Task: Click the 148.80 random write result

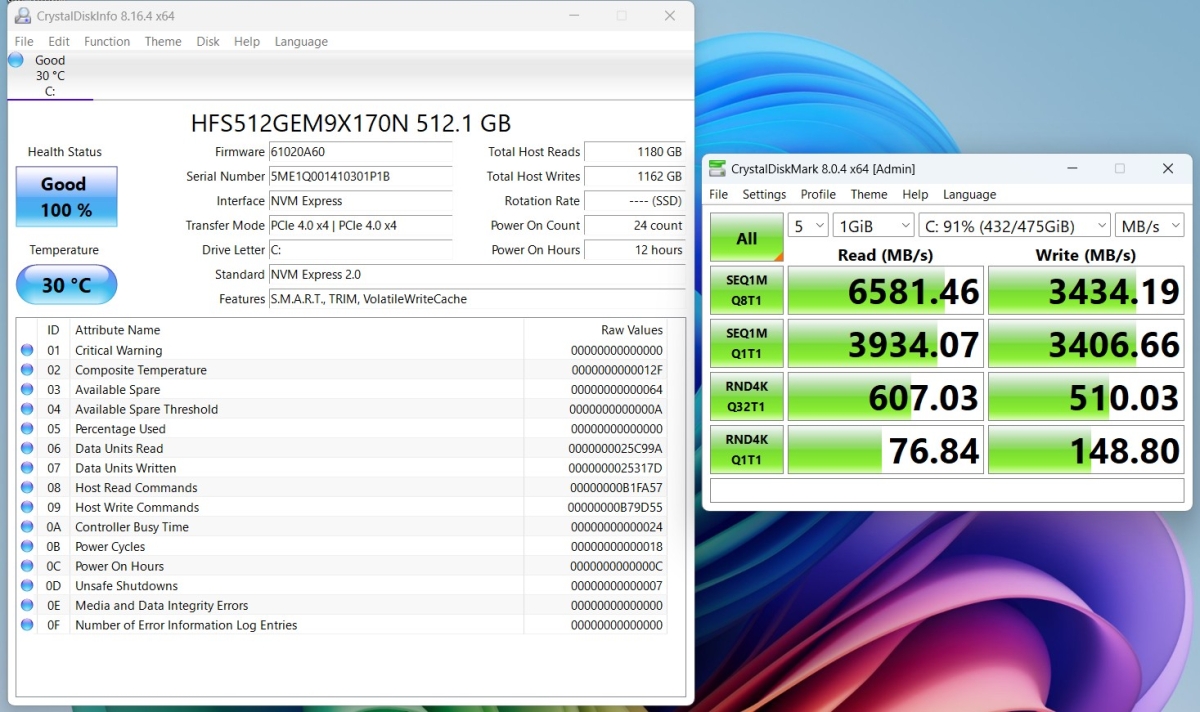Action: point(1086,450)
